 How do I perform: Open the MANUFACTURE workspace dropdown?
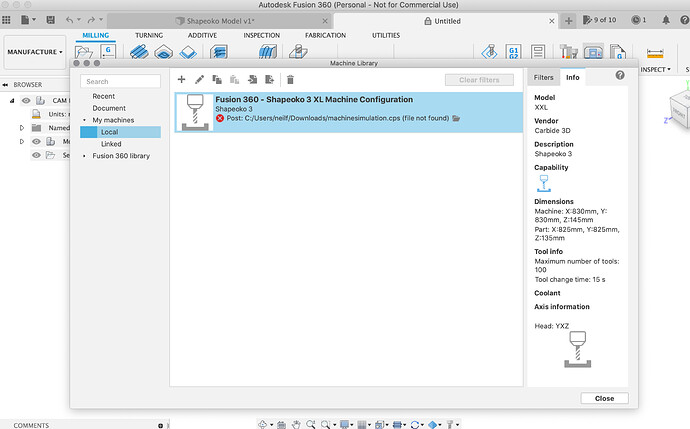[35, 52]
